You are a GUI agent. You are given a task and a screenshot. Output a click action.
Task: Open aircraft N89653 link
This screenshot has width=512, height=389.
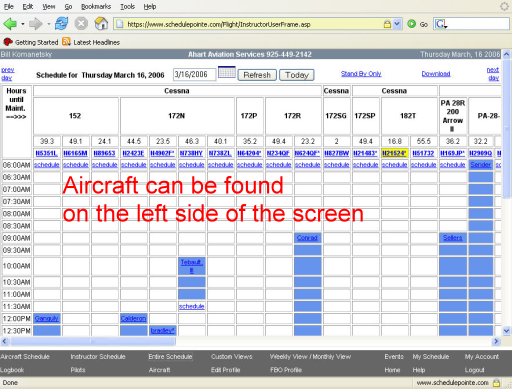pos(104,153)
